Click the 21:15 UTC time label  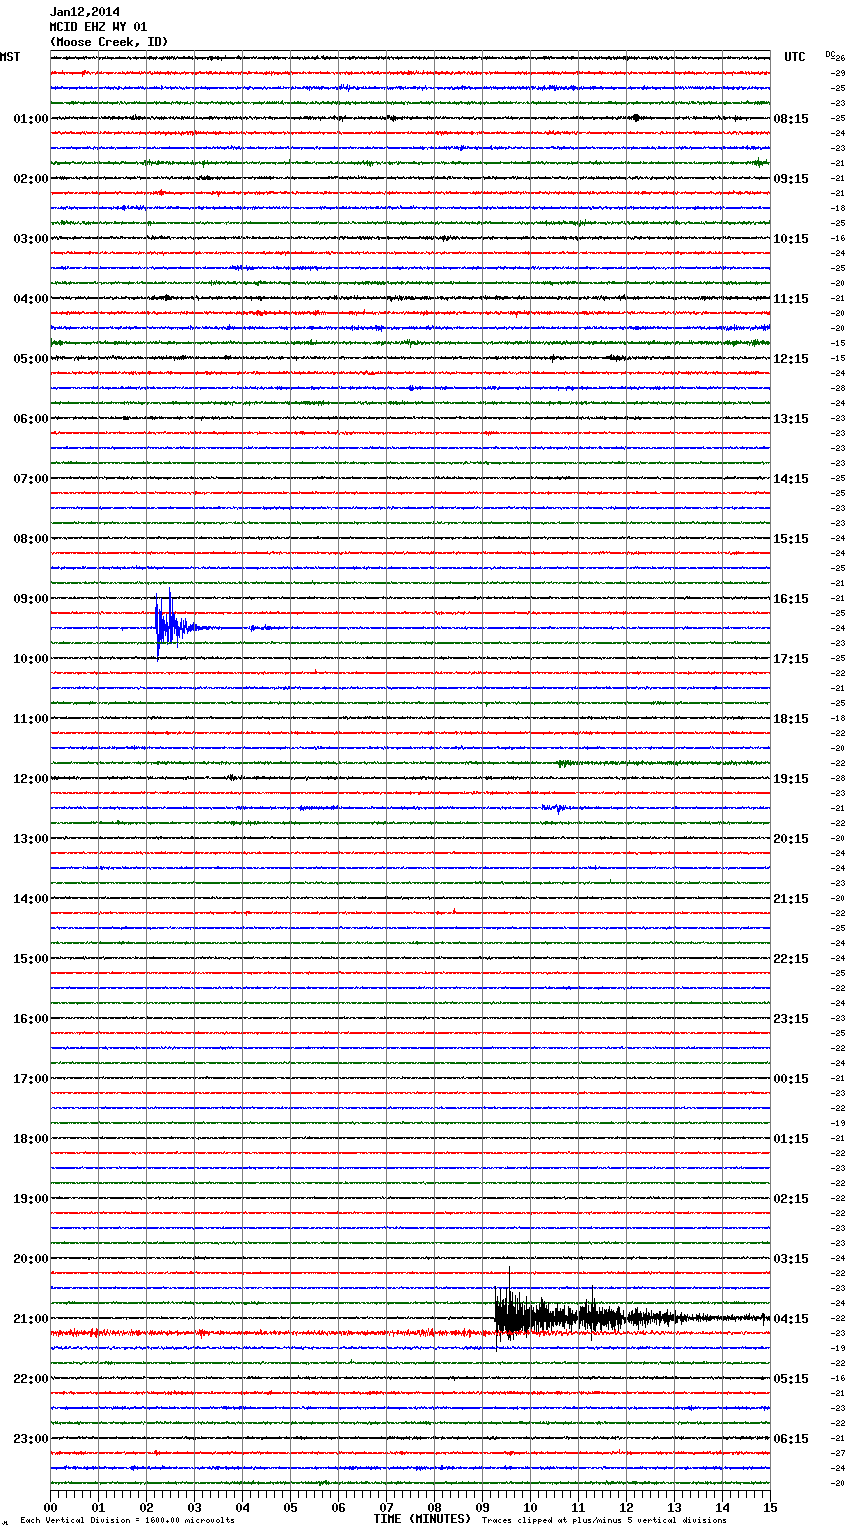coord(791,899)
